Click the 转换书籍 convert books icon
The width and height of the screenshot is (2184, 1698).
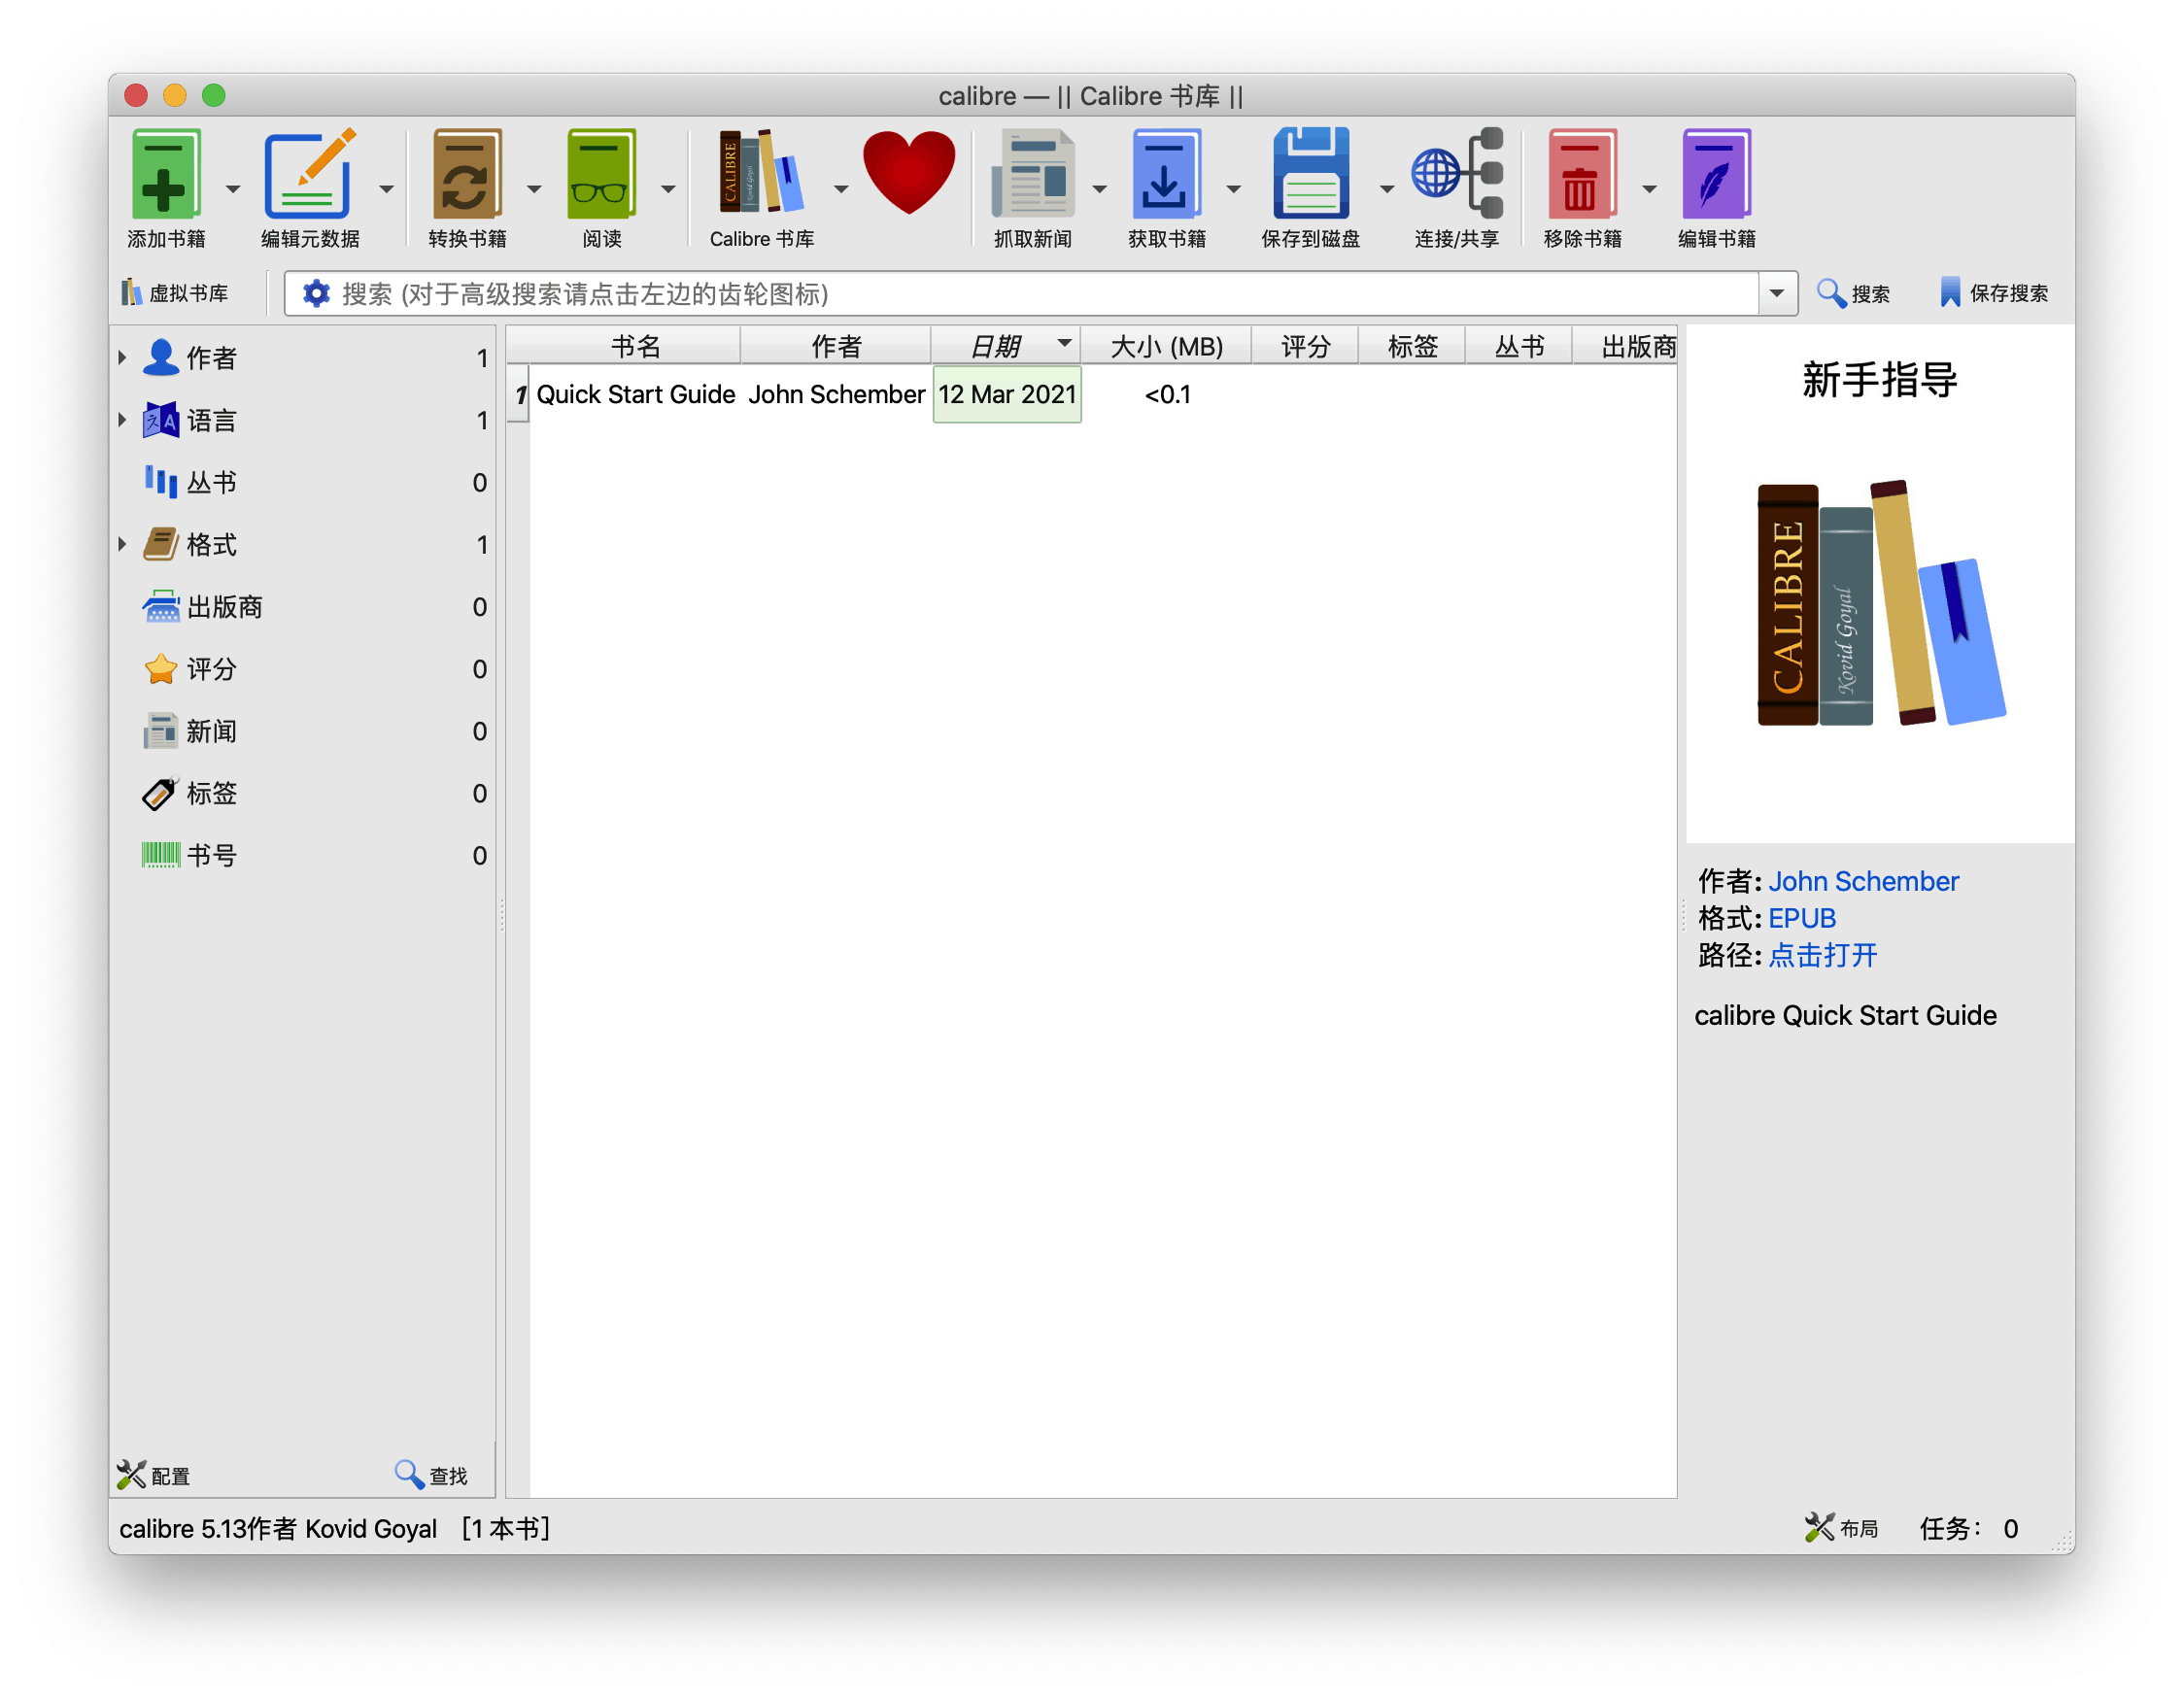click(466, 175)
